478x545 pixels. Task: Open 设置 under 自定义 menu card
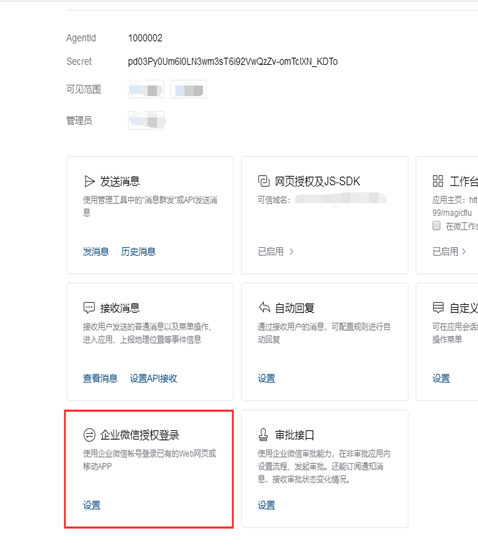[x=441, y=378]
